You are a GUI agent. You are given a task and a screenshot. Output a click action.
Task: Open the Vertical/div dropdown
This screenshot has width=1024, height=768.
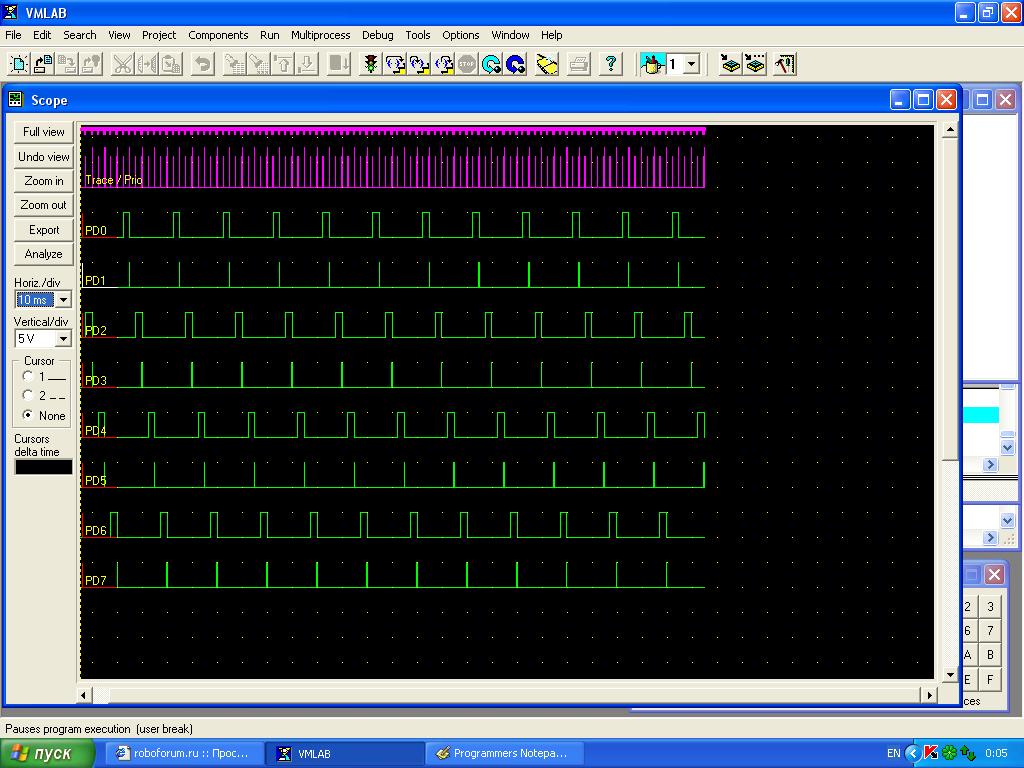click(x=63, y=339)
